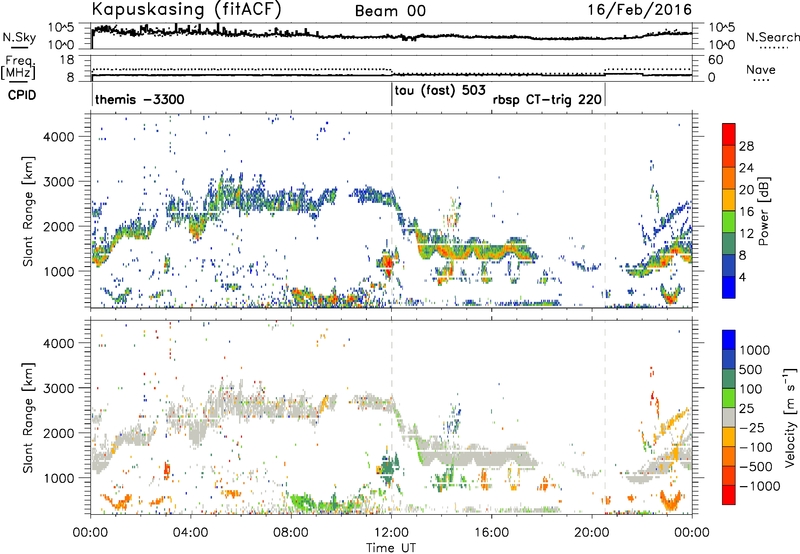The image size is (800, 554).
Task: Click the N.Sky legend label
Action: coord(19,37)
